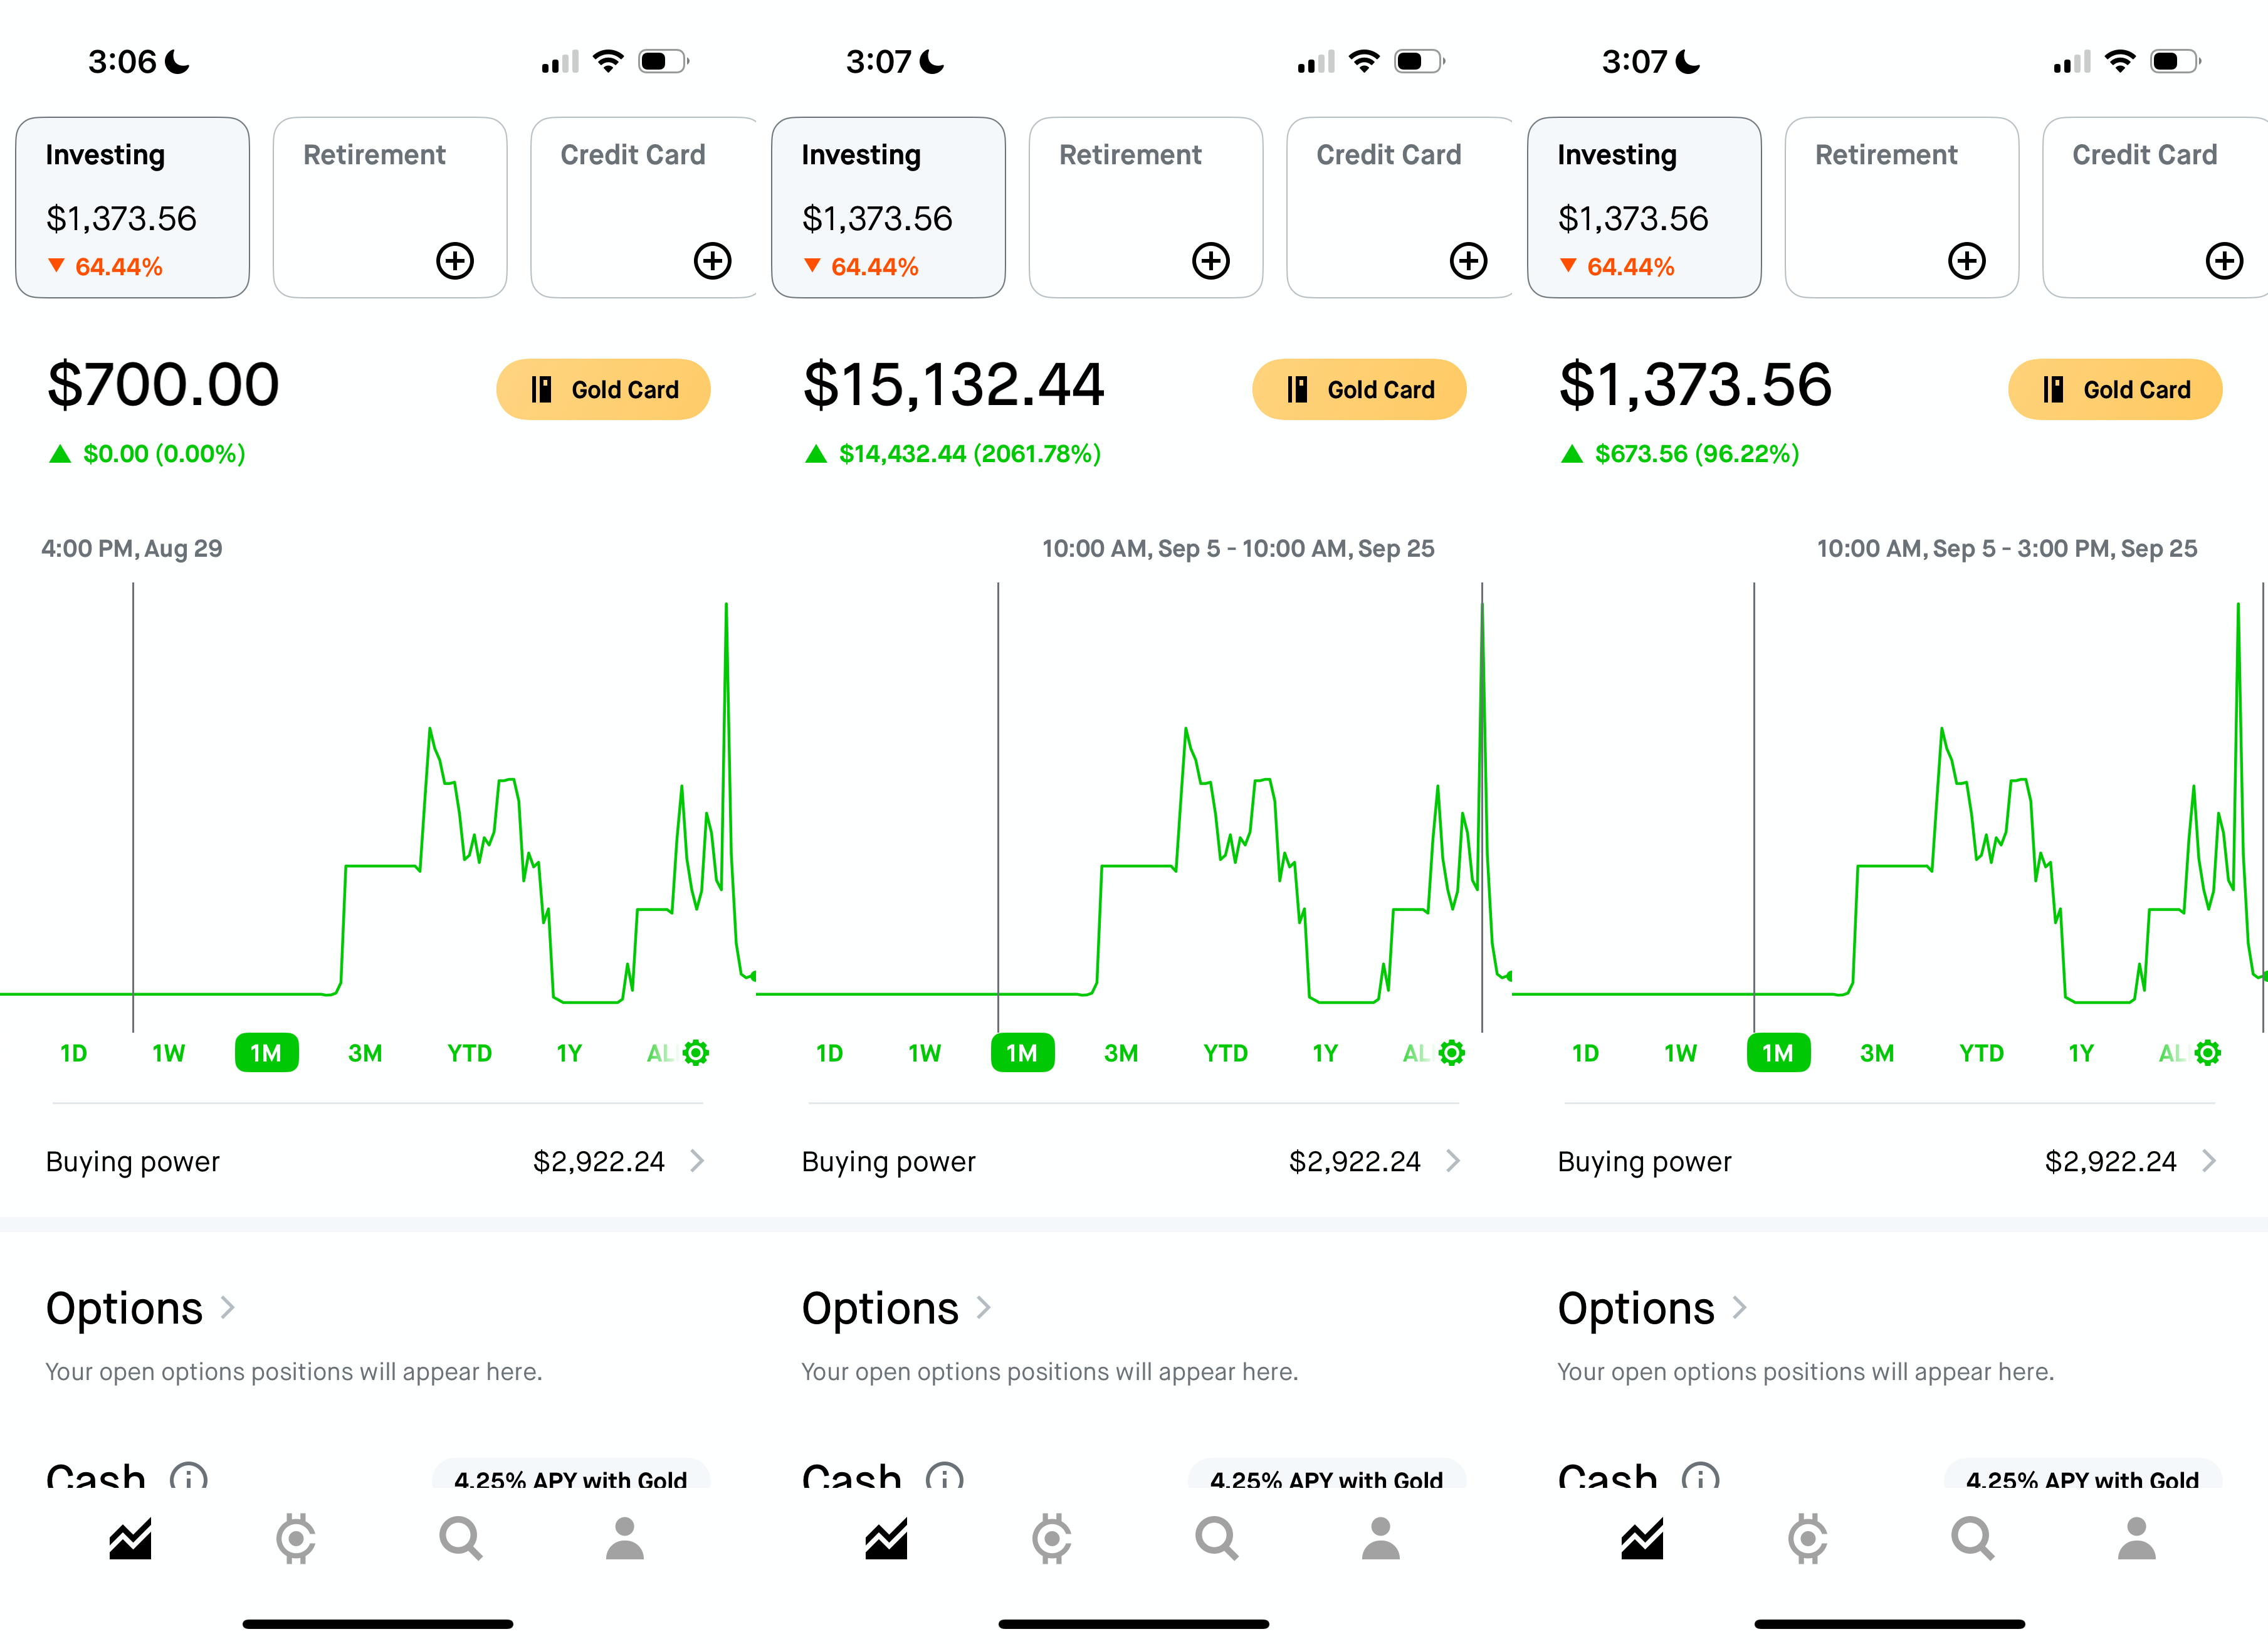Open profile person icon in rightmost bottom bar

pos(2136,1538)
